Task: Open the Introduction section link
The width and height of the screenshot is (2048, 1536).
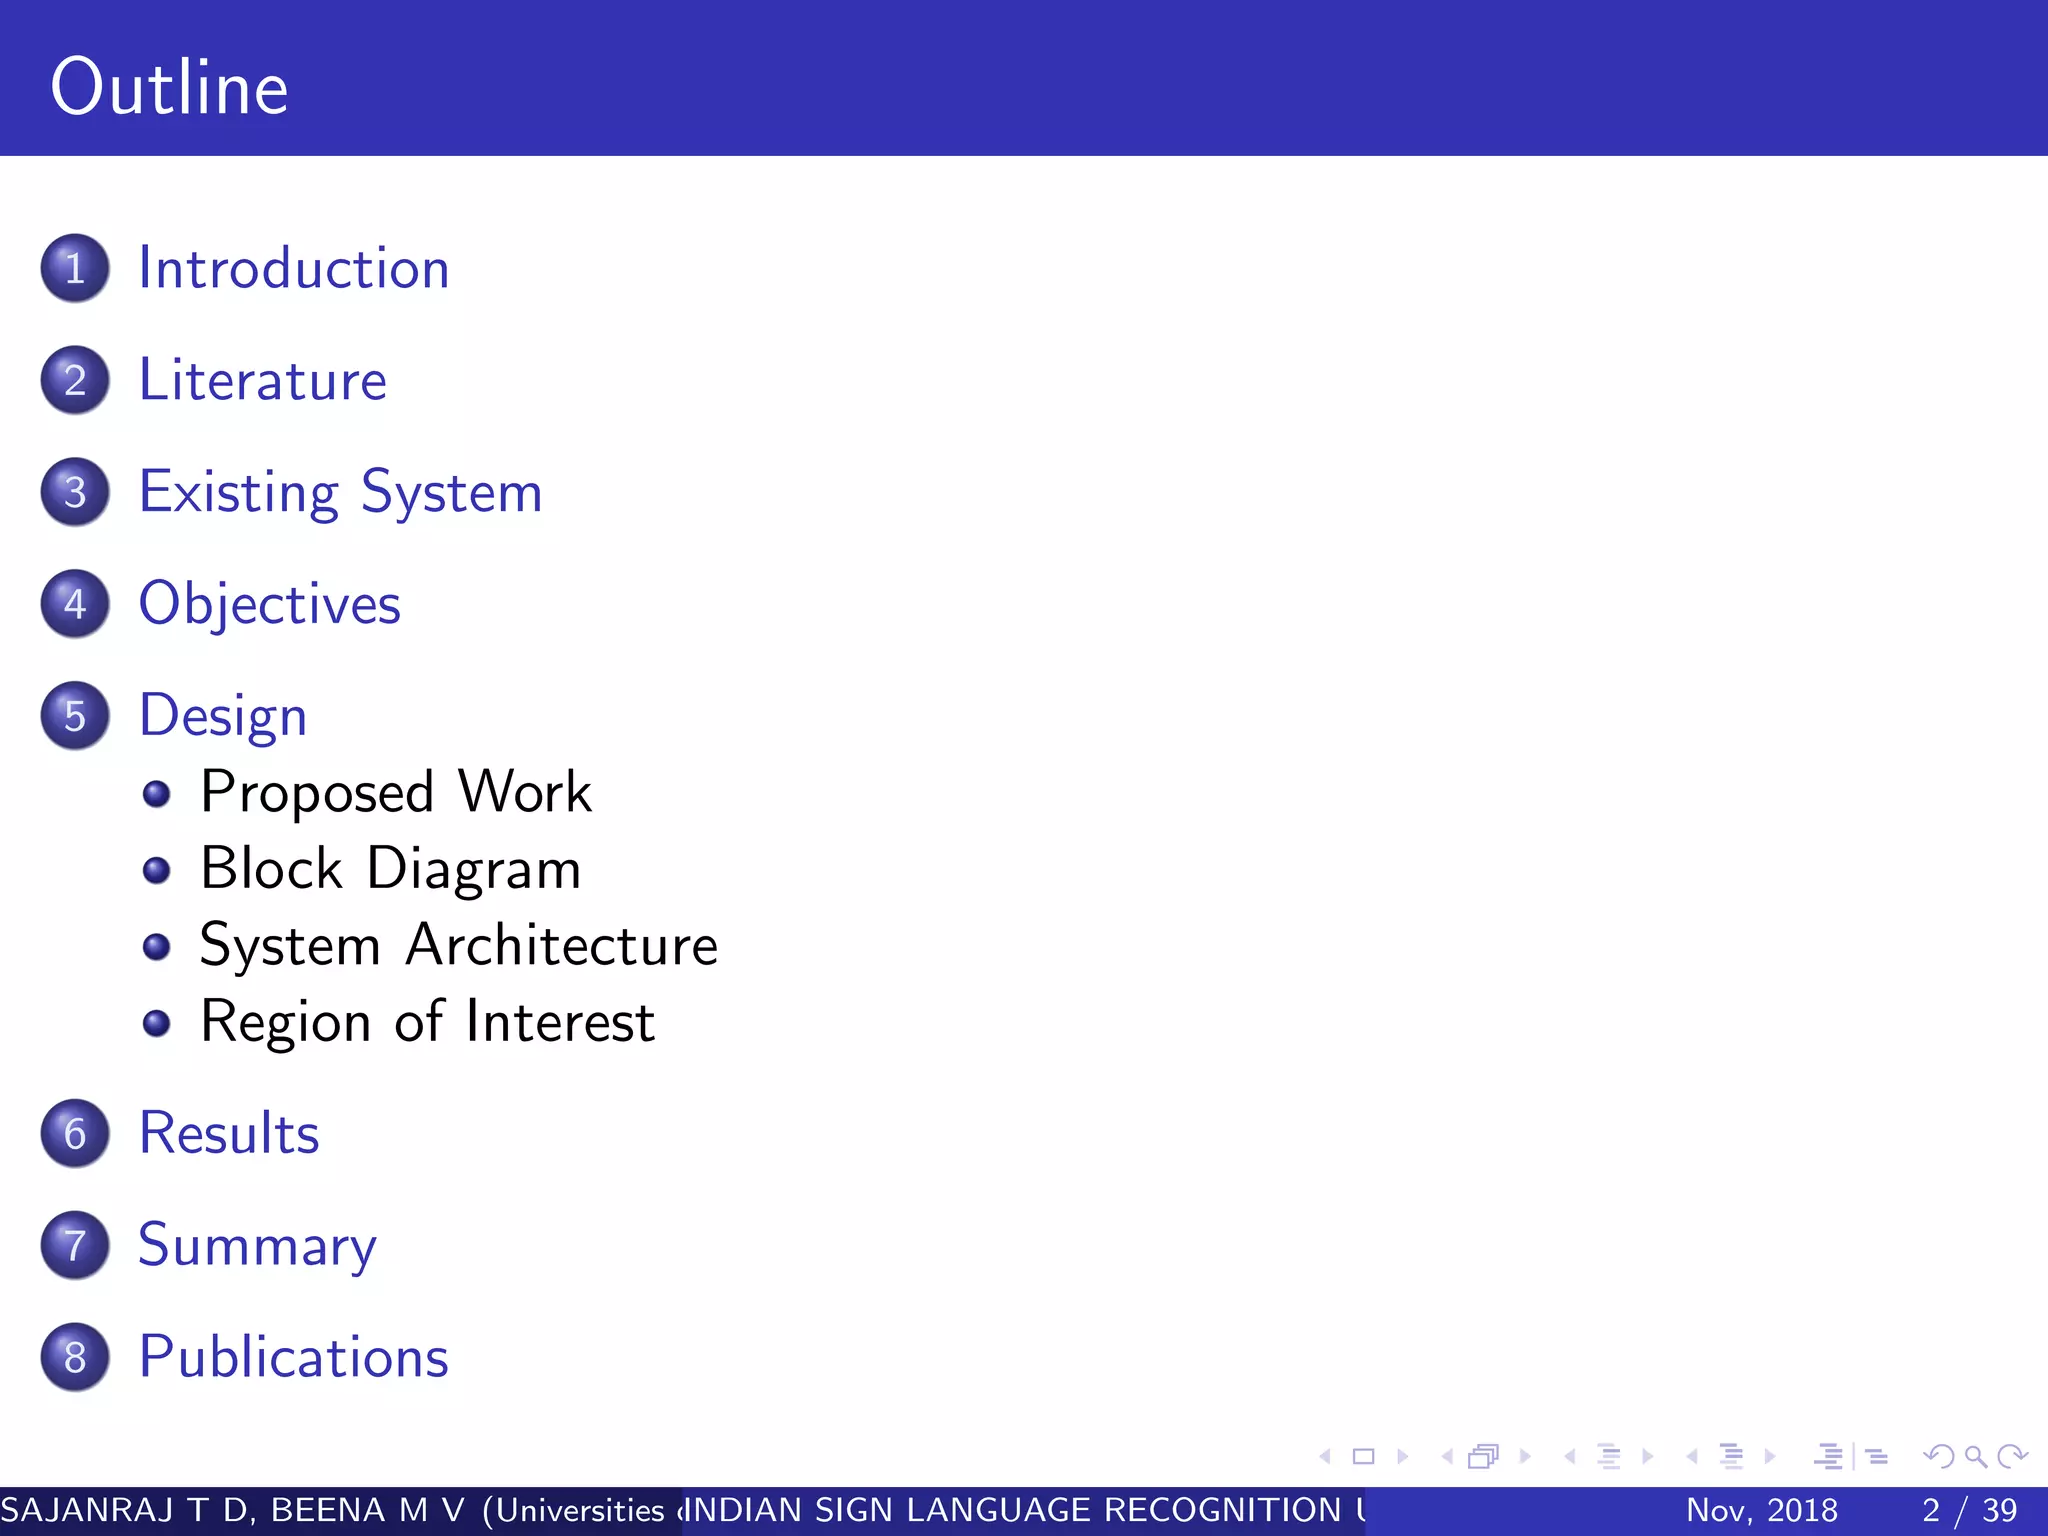Action: point(293,269)
